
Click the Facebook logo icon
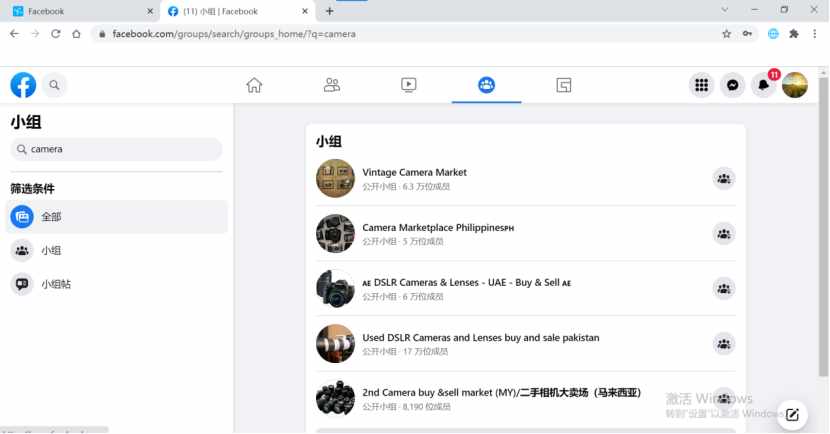23,85
